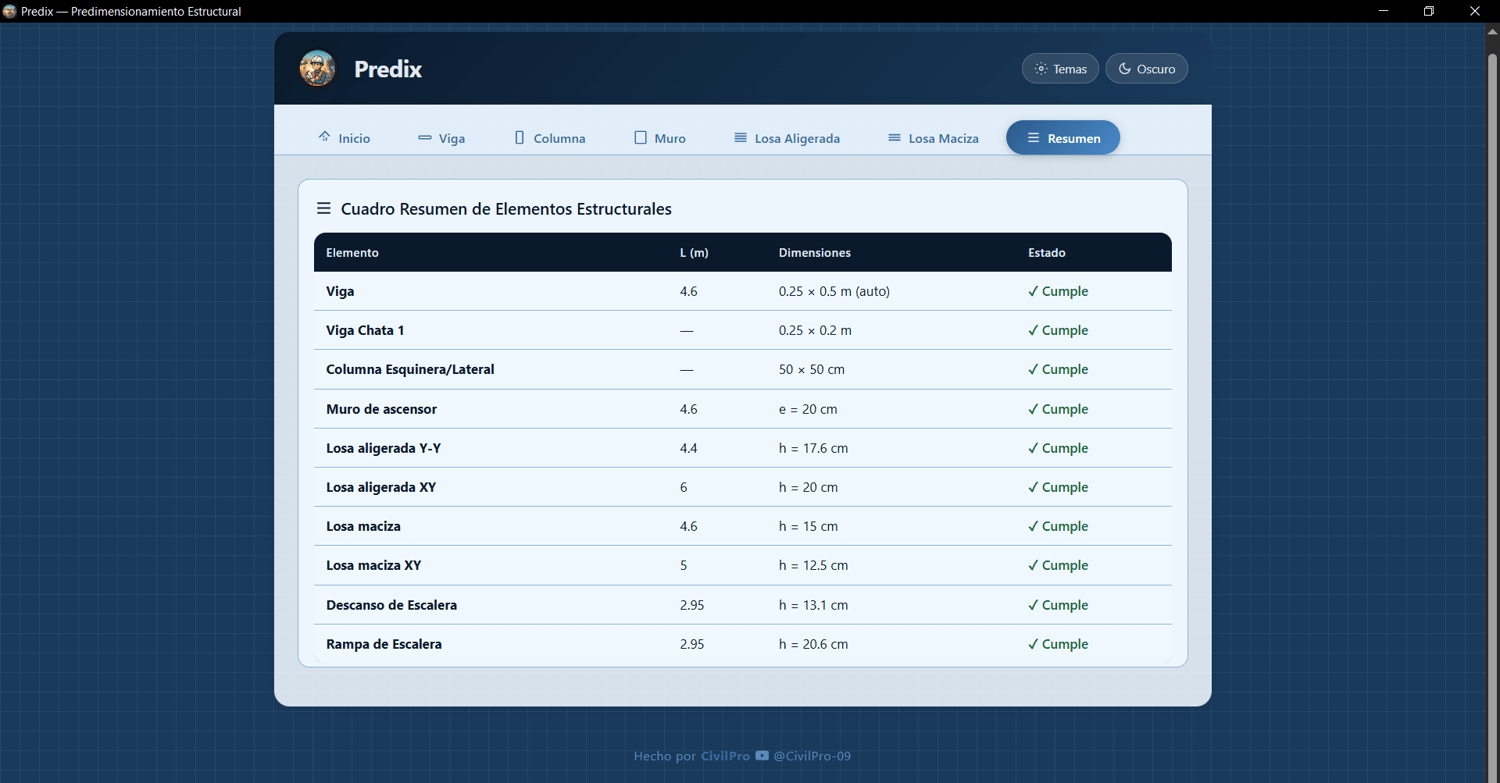
Task: Select the Rampa de Escalera row
Action: [x=743, y=644]
